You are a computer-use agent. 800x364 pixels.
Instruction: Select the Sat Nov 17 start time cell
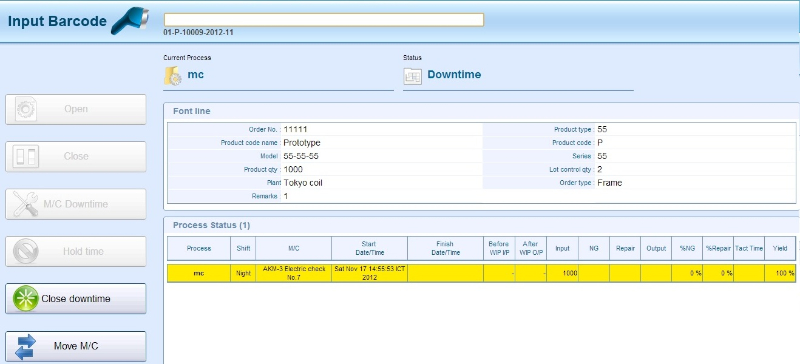369,273
